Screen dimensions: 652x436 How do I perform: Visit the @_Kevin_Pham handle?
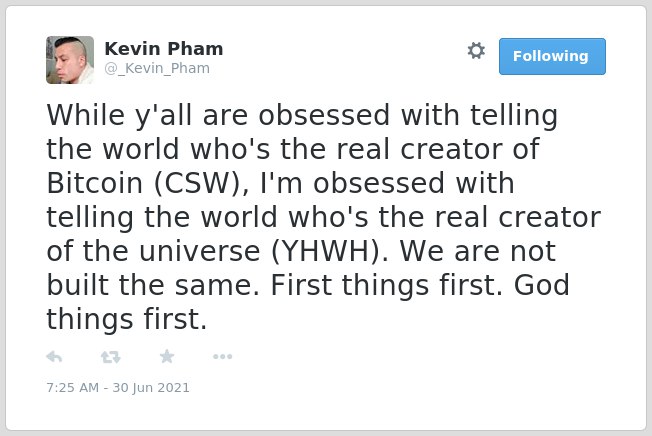[x=157, y=68]
